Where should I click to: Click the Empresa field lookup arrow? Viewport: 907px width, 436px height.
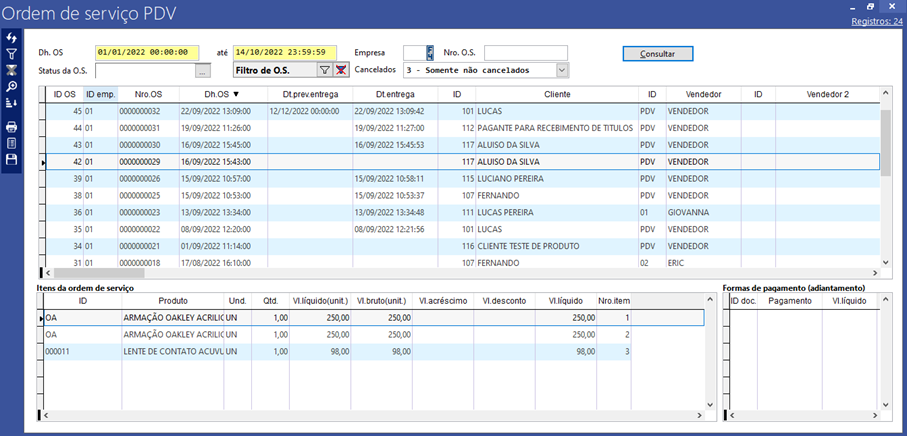[430, 53]
